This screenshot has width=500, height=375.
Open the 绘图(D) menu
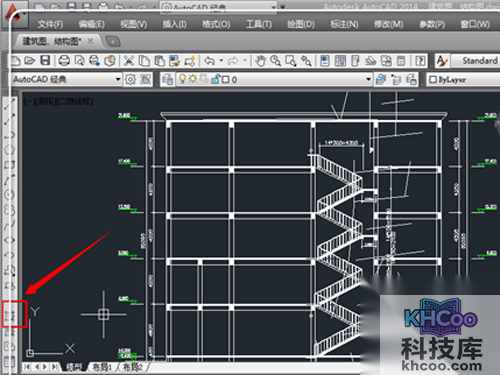click(301, 24)
